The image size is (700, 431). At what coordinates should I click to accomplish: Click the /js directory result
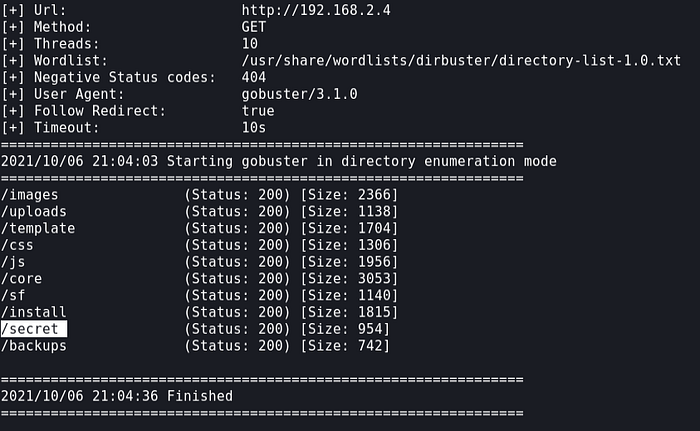point(14,262)
